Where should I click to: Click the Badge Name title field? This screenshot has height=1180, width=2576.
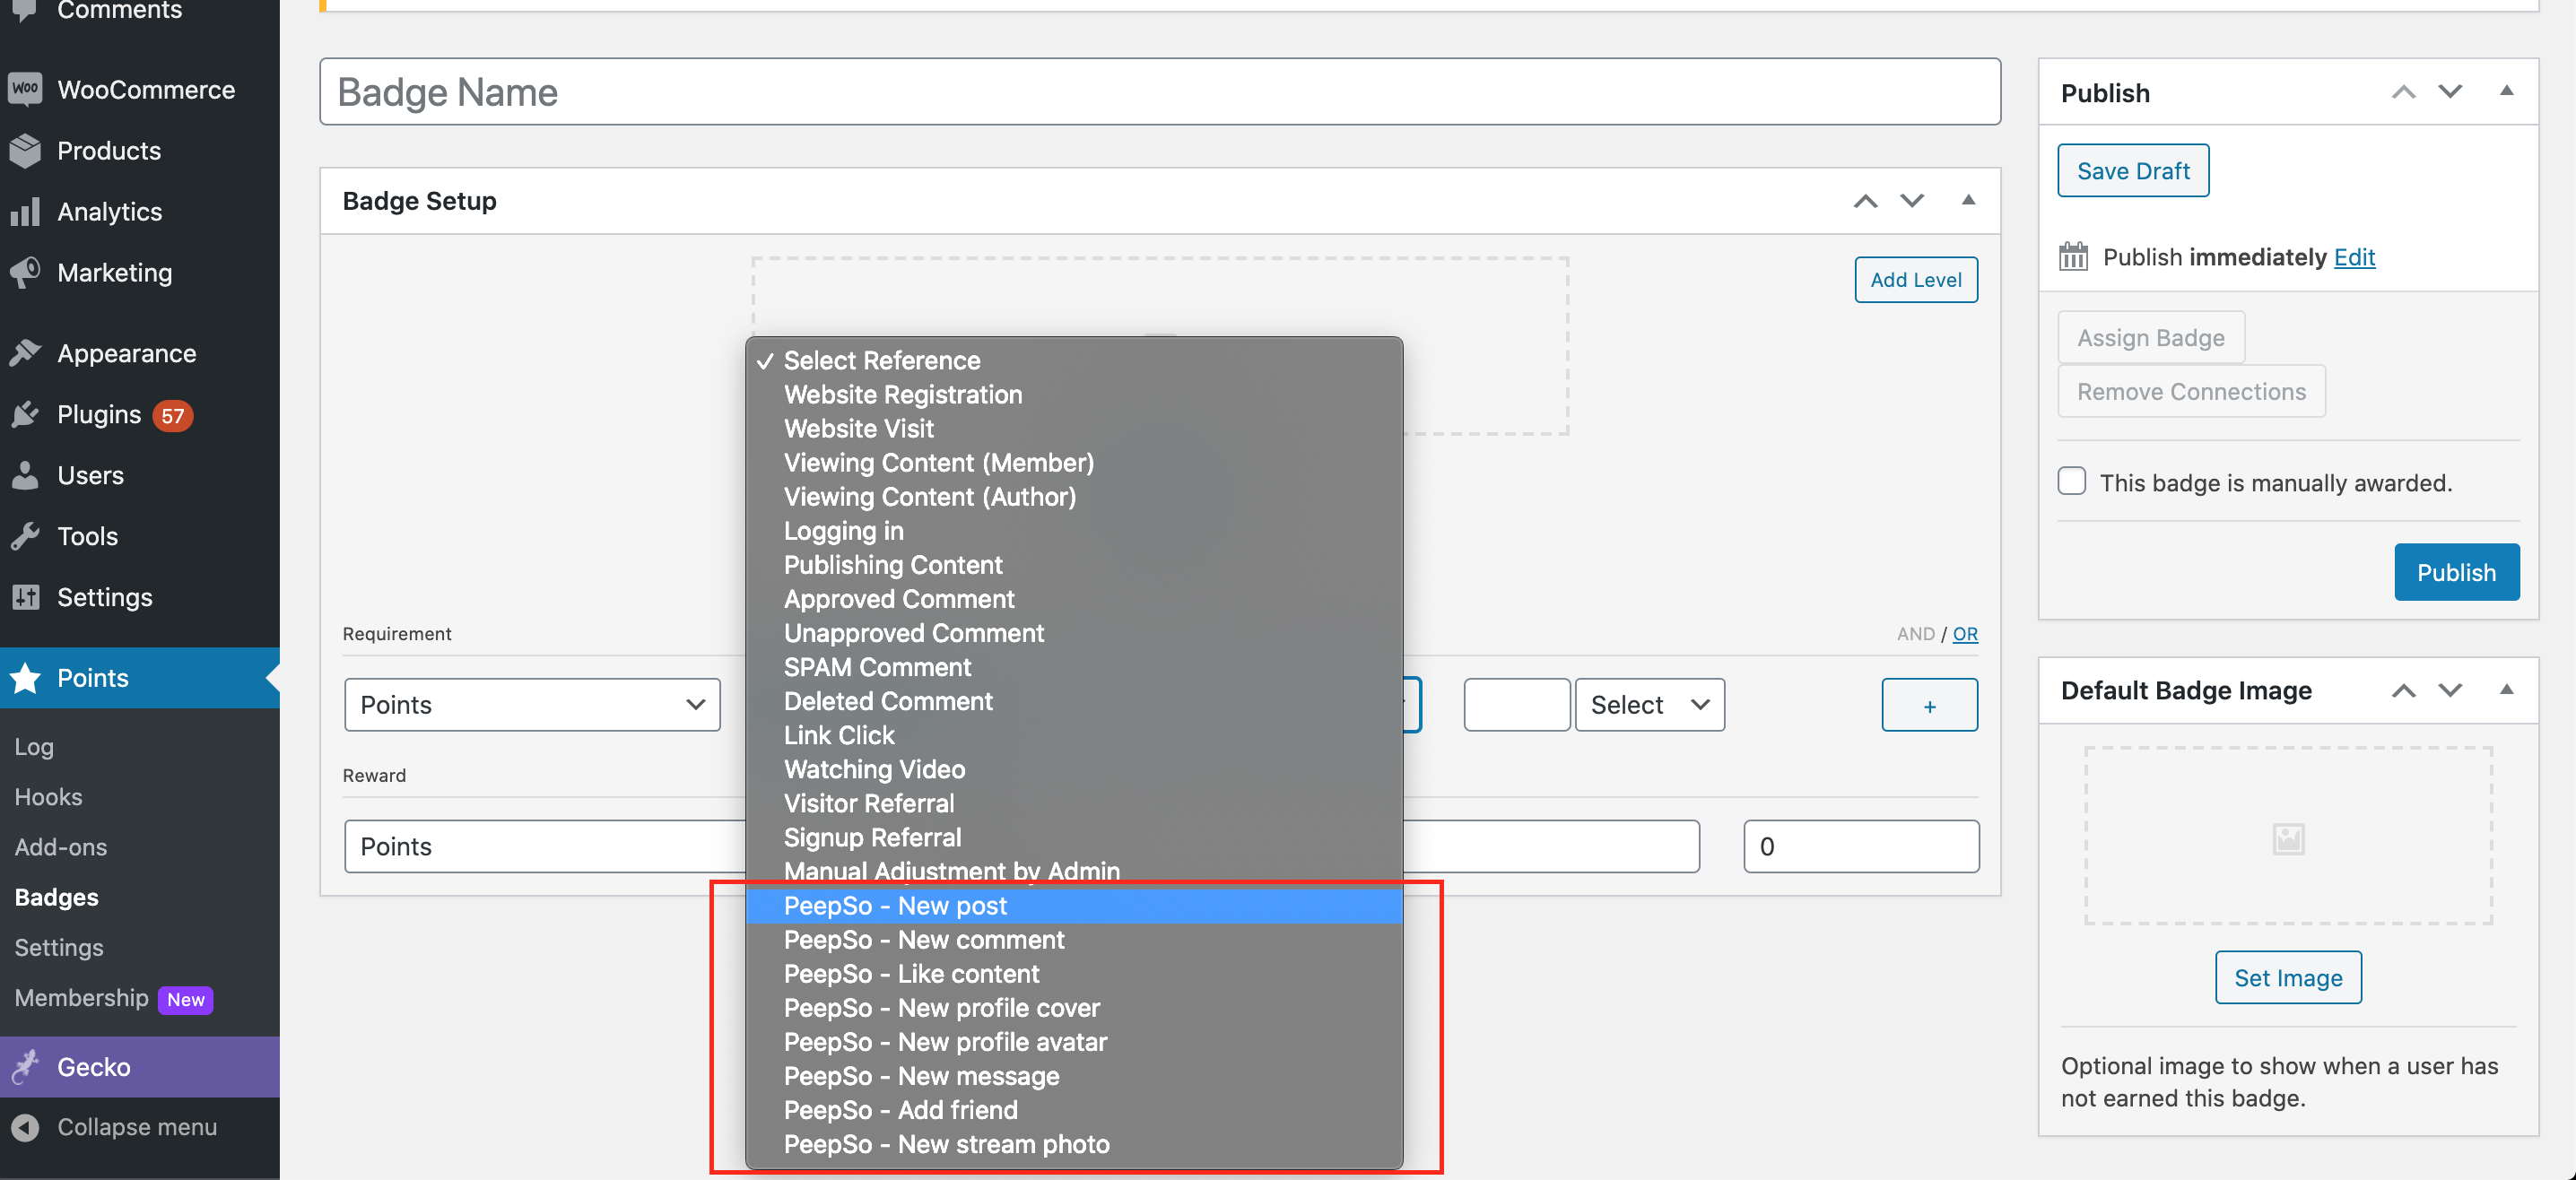pyautogui.click(x=1160, y=91)
